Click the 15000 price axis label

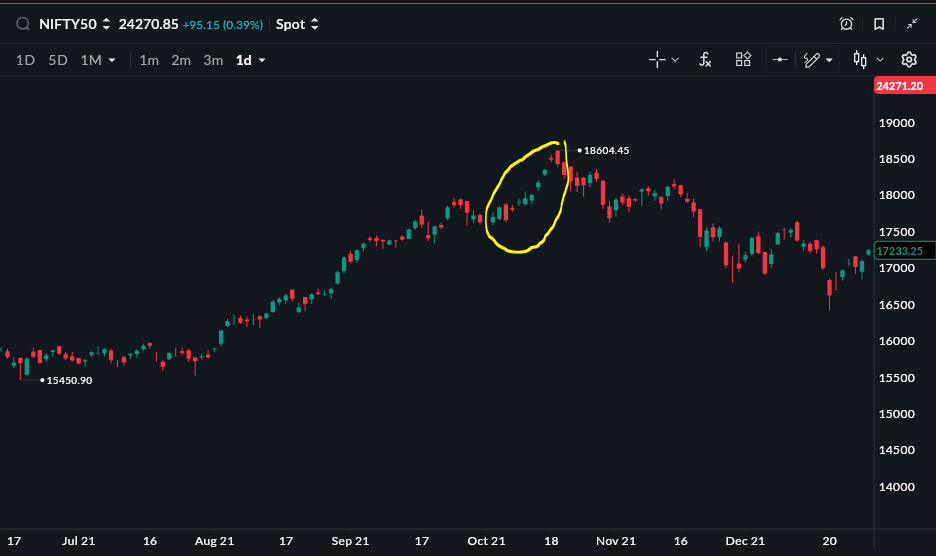tap(897, 414)
